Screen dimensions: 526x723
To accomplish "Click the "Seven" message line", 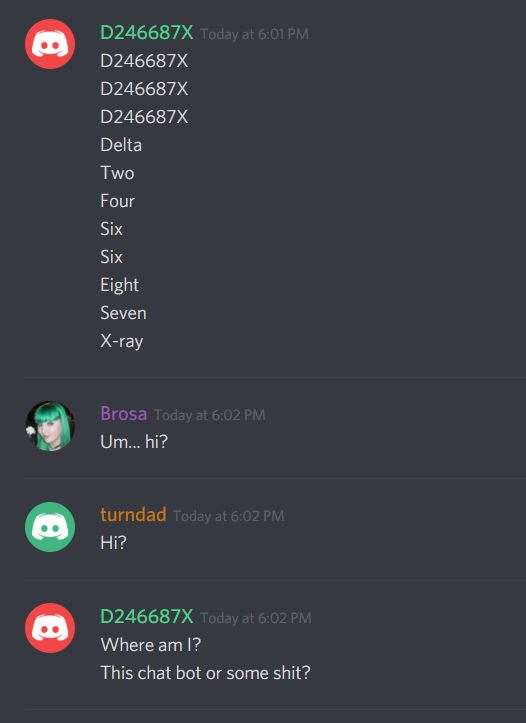I will coord(124,313).
